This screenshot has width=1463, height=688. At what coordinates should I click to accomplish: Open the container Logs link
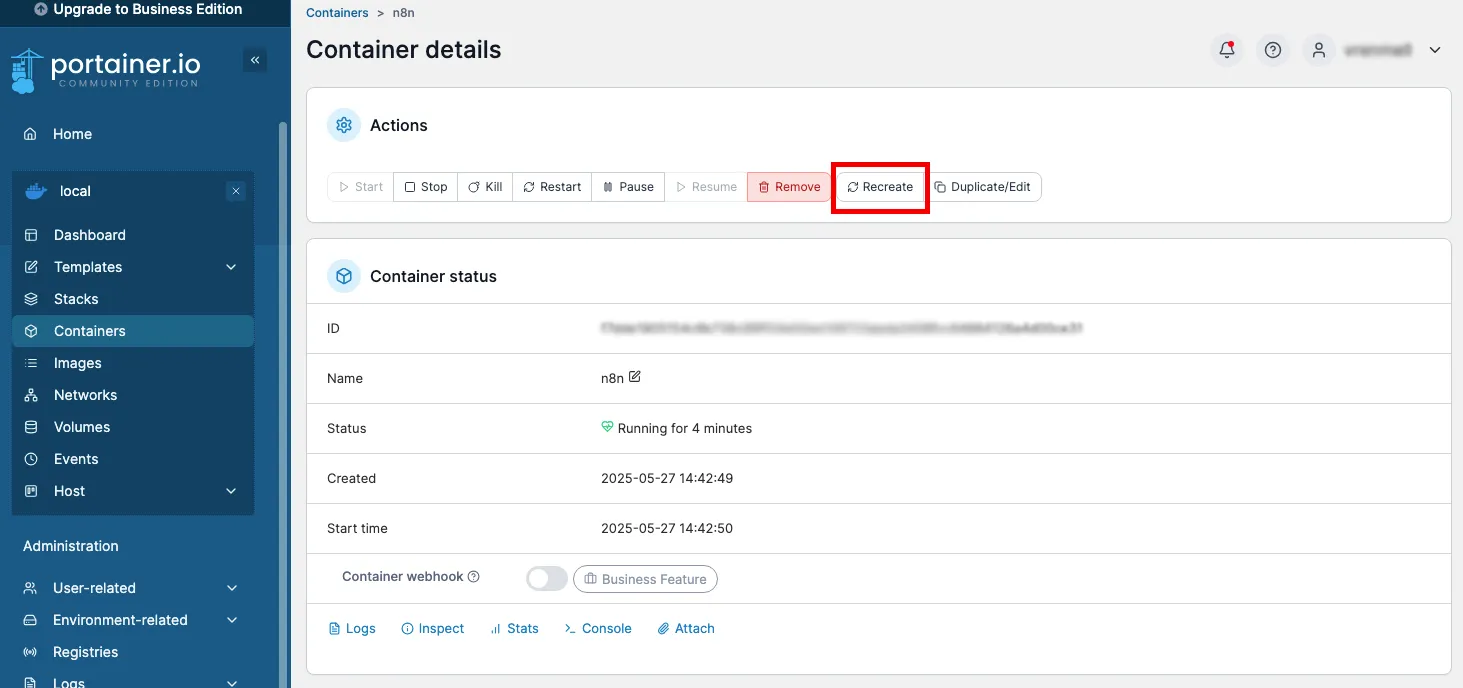[352, 629]
